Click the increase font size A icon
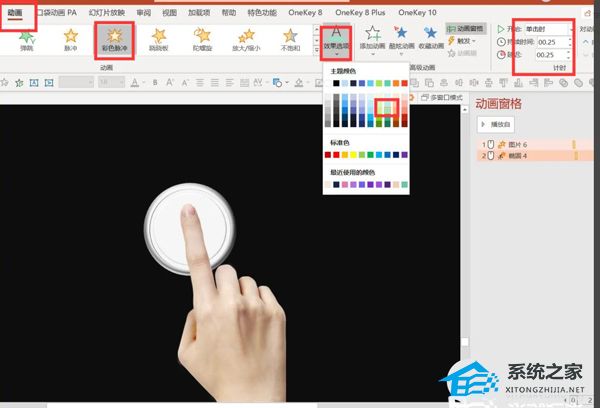Screen dimensions: 600x408 pyautogui.click(x=170, y=82)
